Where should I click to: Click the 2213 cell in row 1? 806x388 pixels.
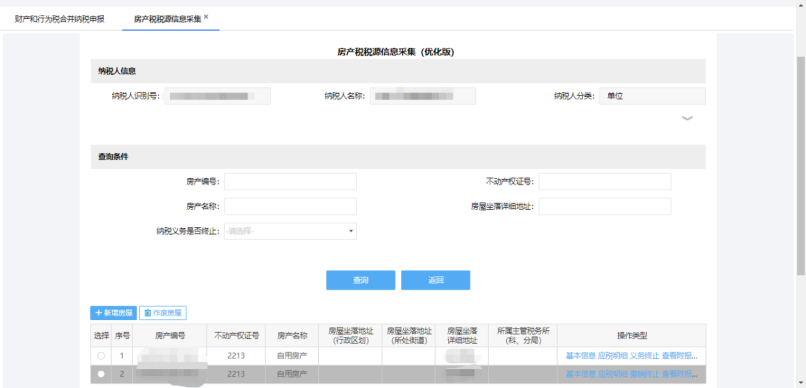click(x=236, y=356)
